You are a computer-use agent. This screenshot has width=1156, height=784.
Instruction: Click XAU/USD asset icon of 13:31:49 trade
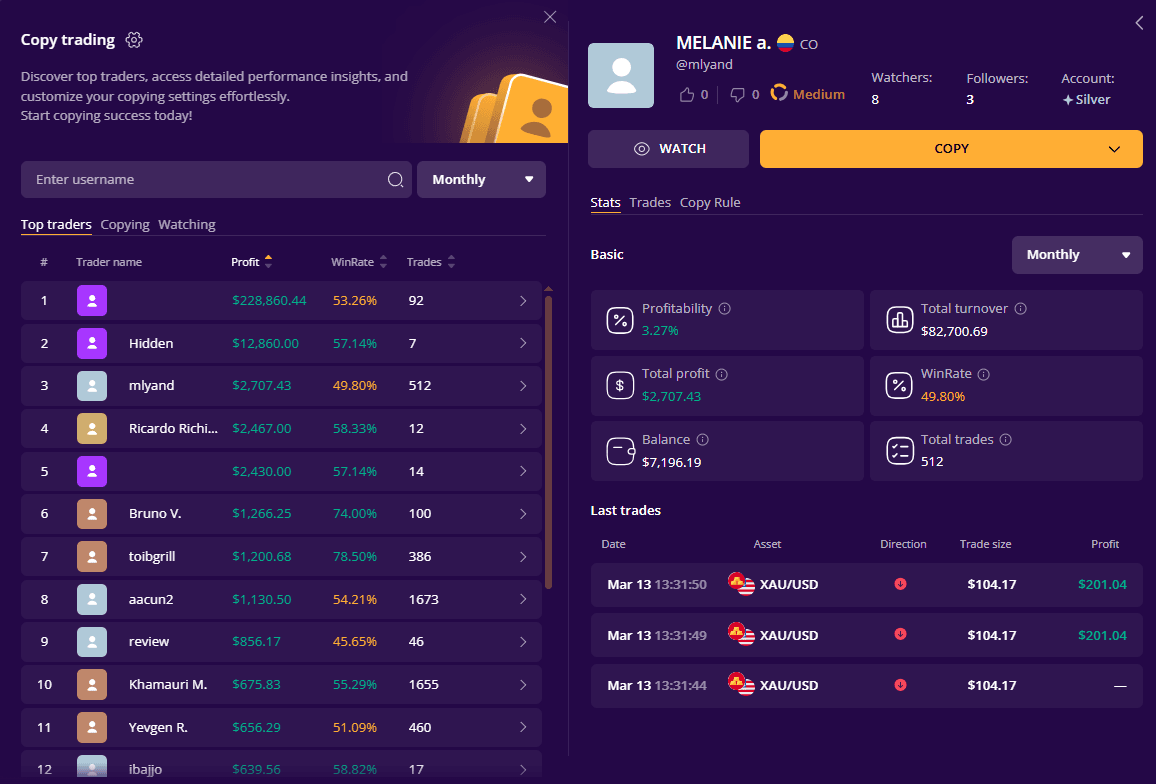click(x=741, y=635)
